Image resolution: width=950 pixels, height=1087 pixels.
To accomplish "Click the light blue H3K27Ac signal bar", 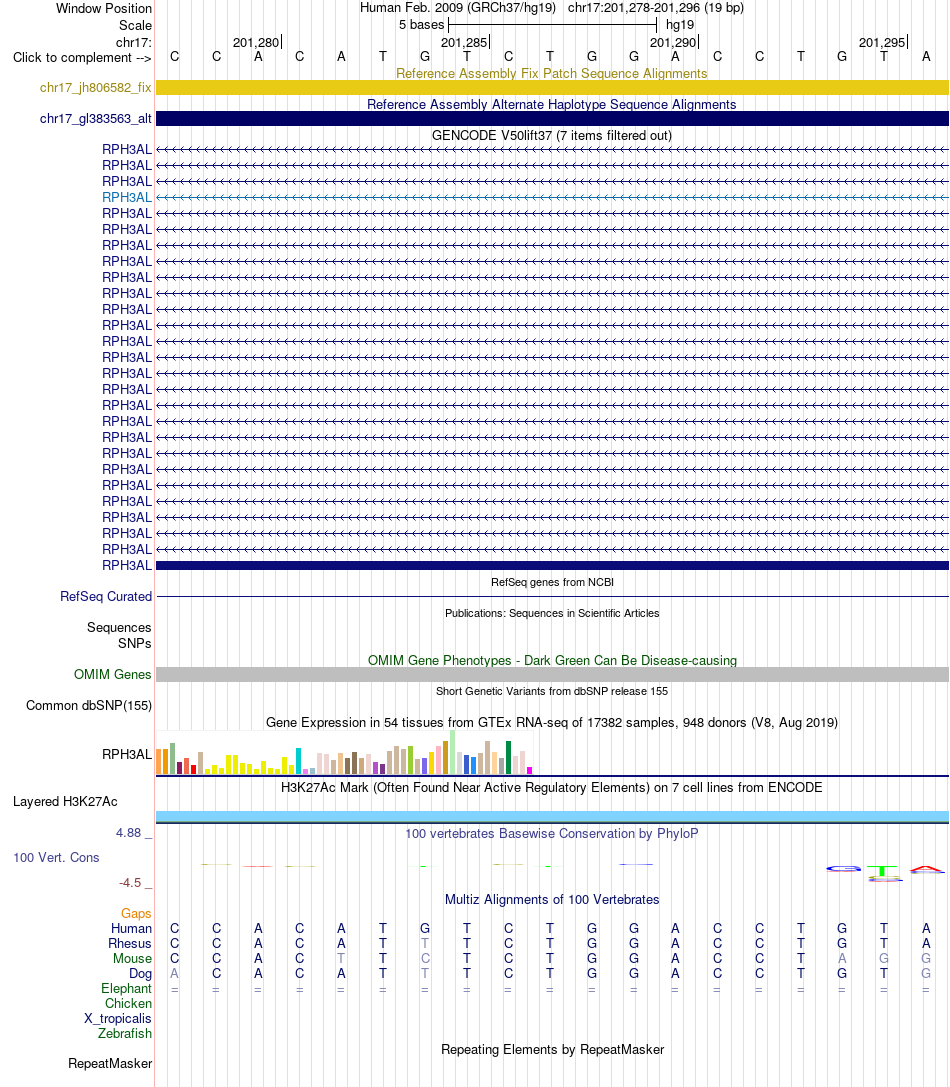I will click(x=552, y=817).
